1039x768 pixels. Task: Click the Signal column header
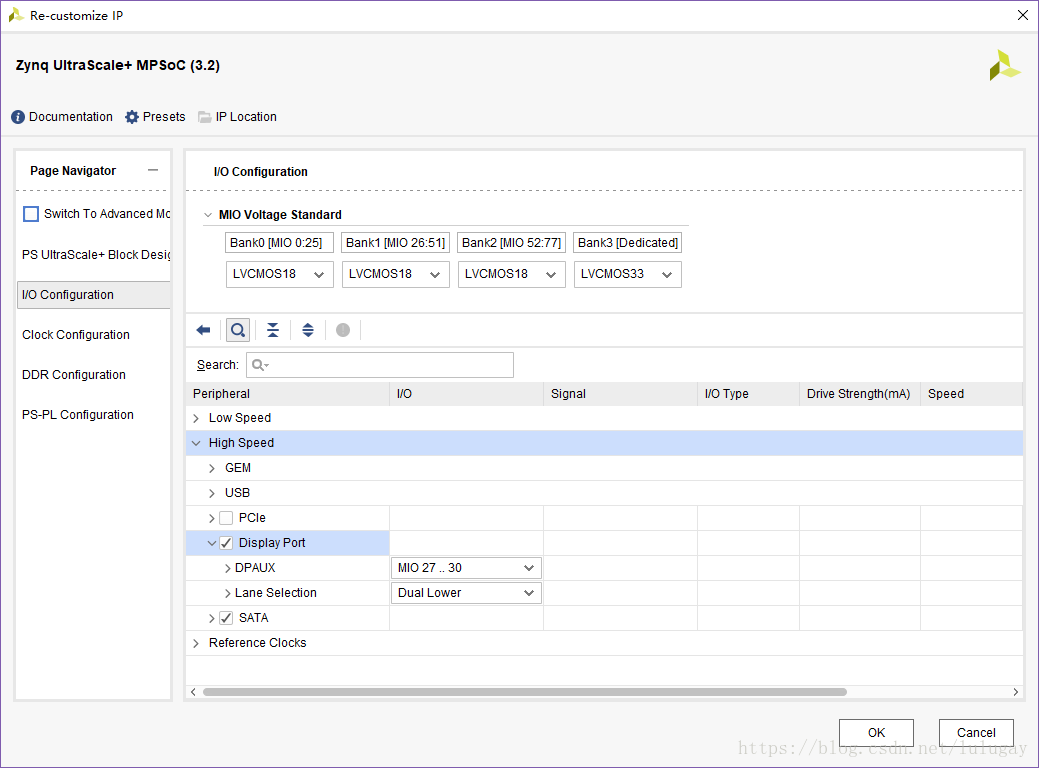point(620,394)
